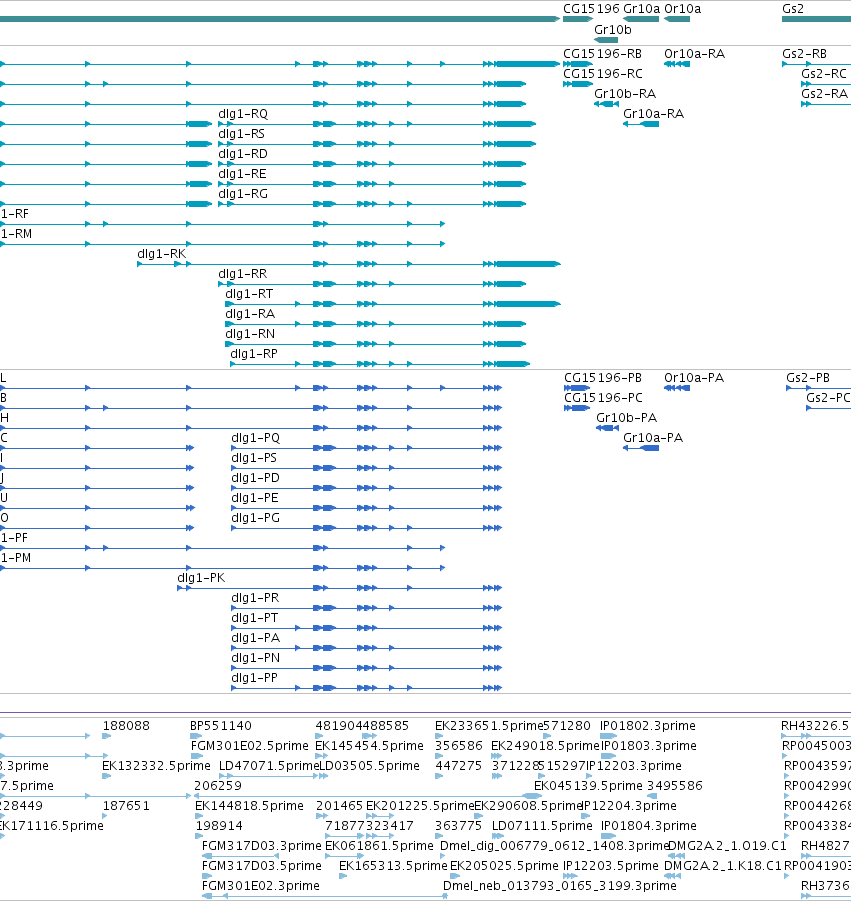Open EST FGM301E02.5prime

point(249,745)
